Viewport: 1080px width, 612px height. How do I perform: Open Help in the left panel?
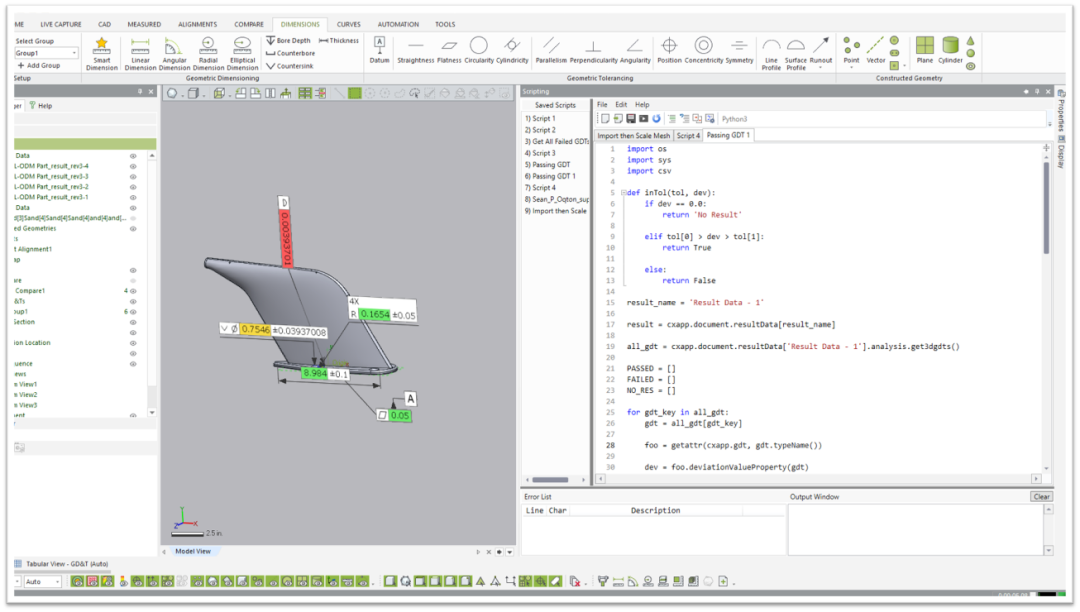click(41, 106)
